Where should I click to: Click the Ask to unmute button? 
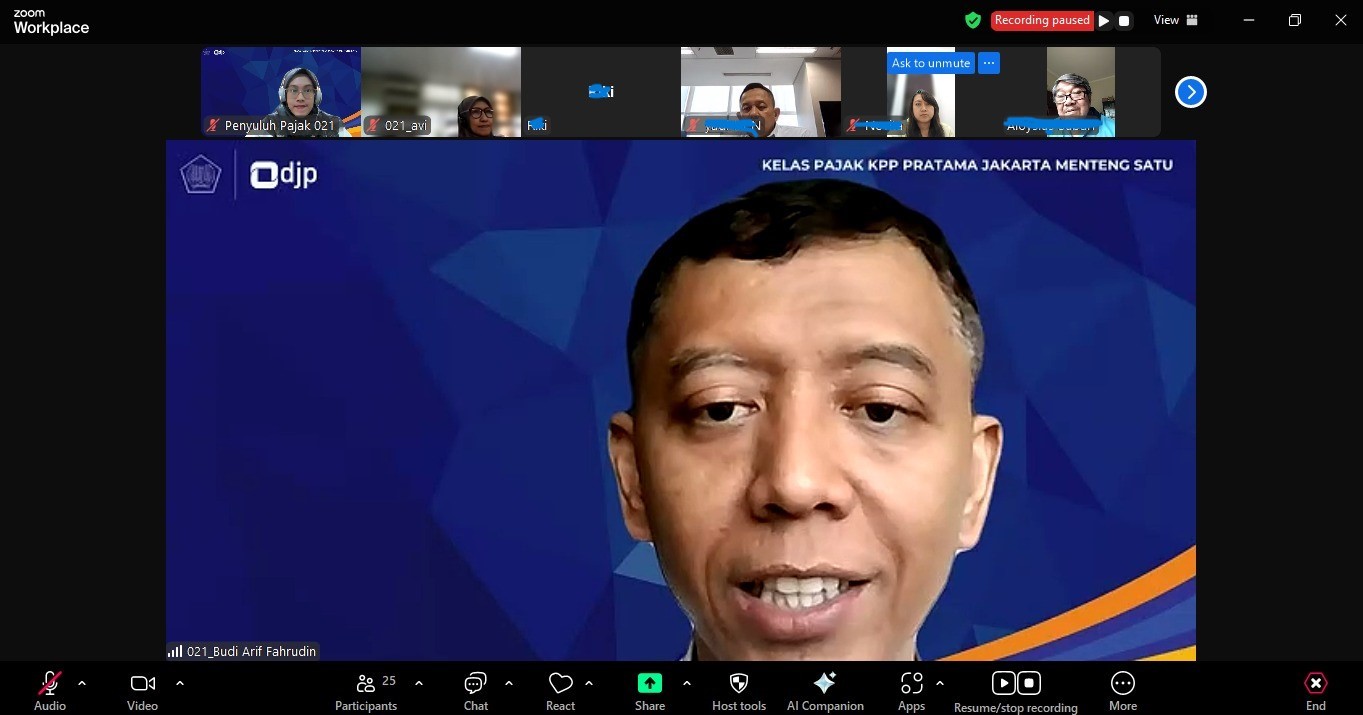coord(930,63)
